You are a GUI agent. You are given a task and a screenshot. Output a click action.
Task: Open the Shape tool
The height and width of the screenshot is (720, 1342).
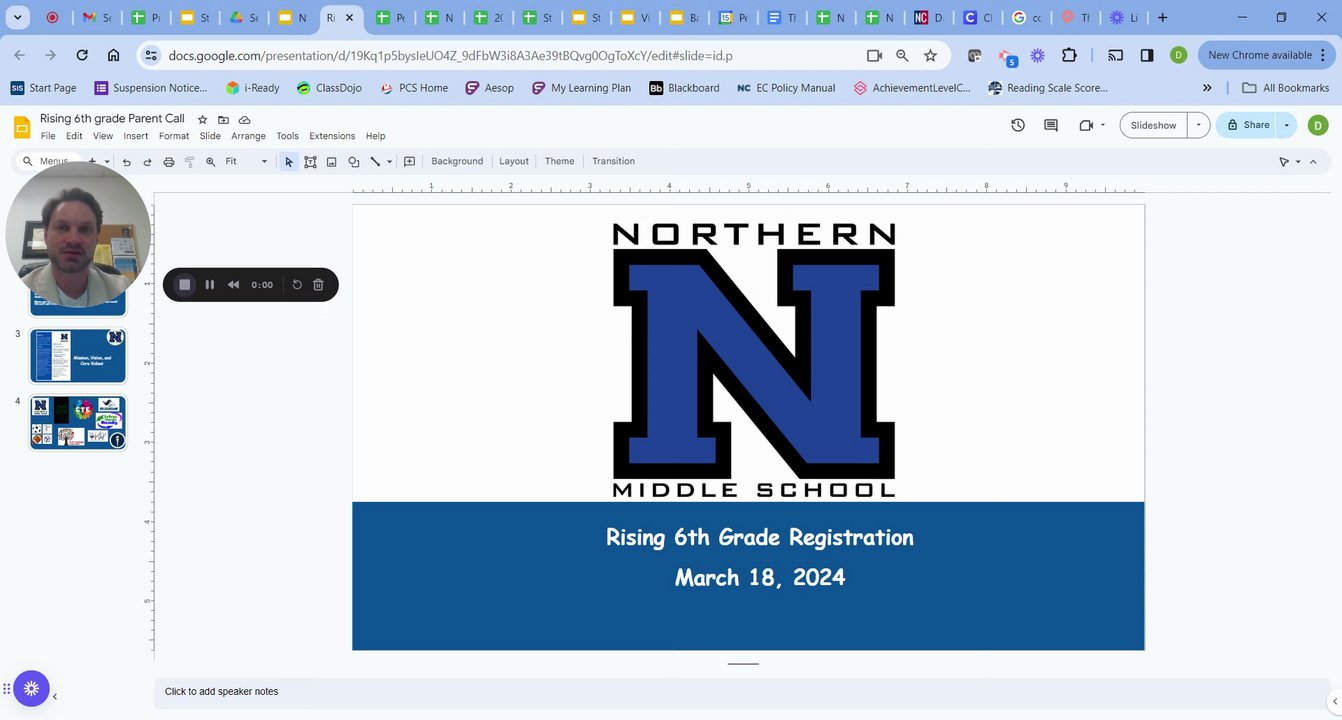click(x=354, y=161)
